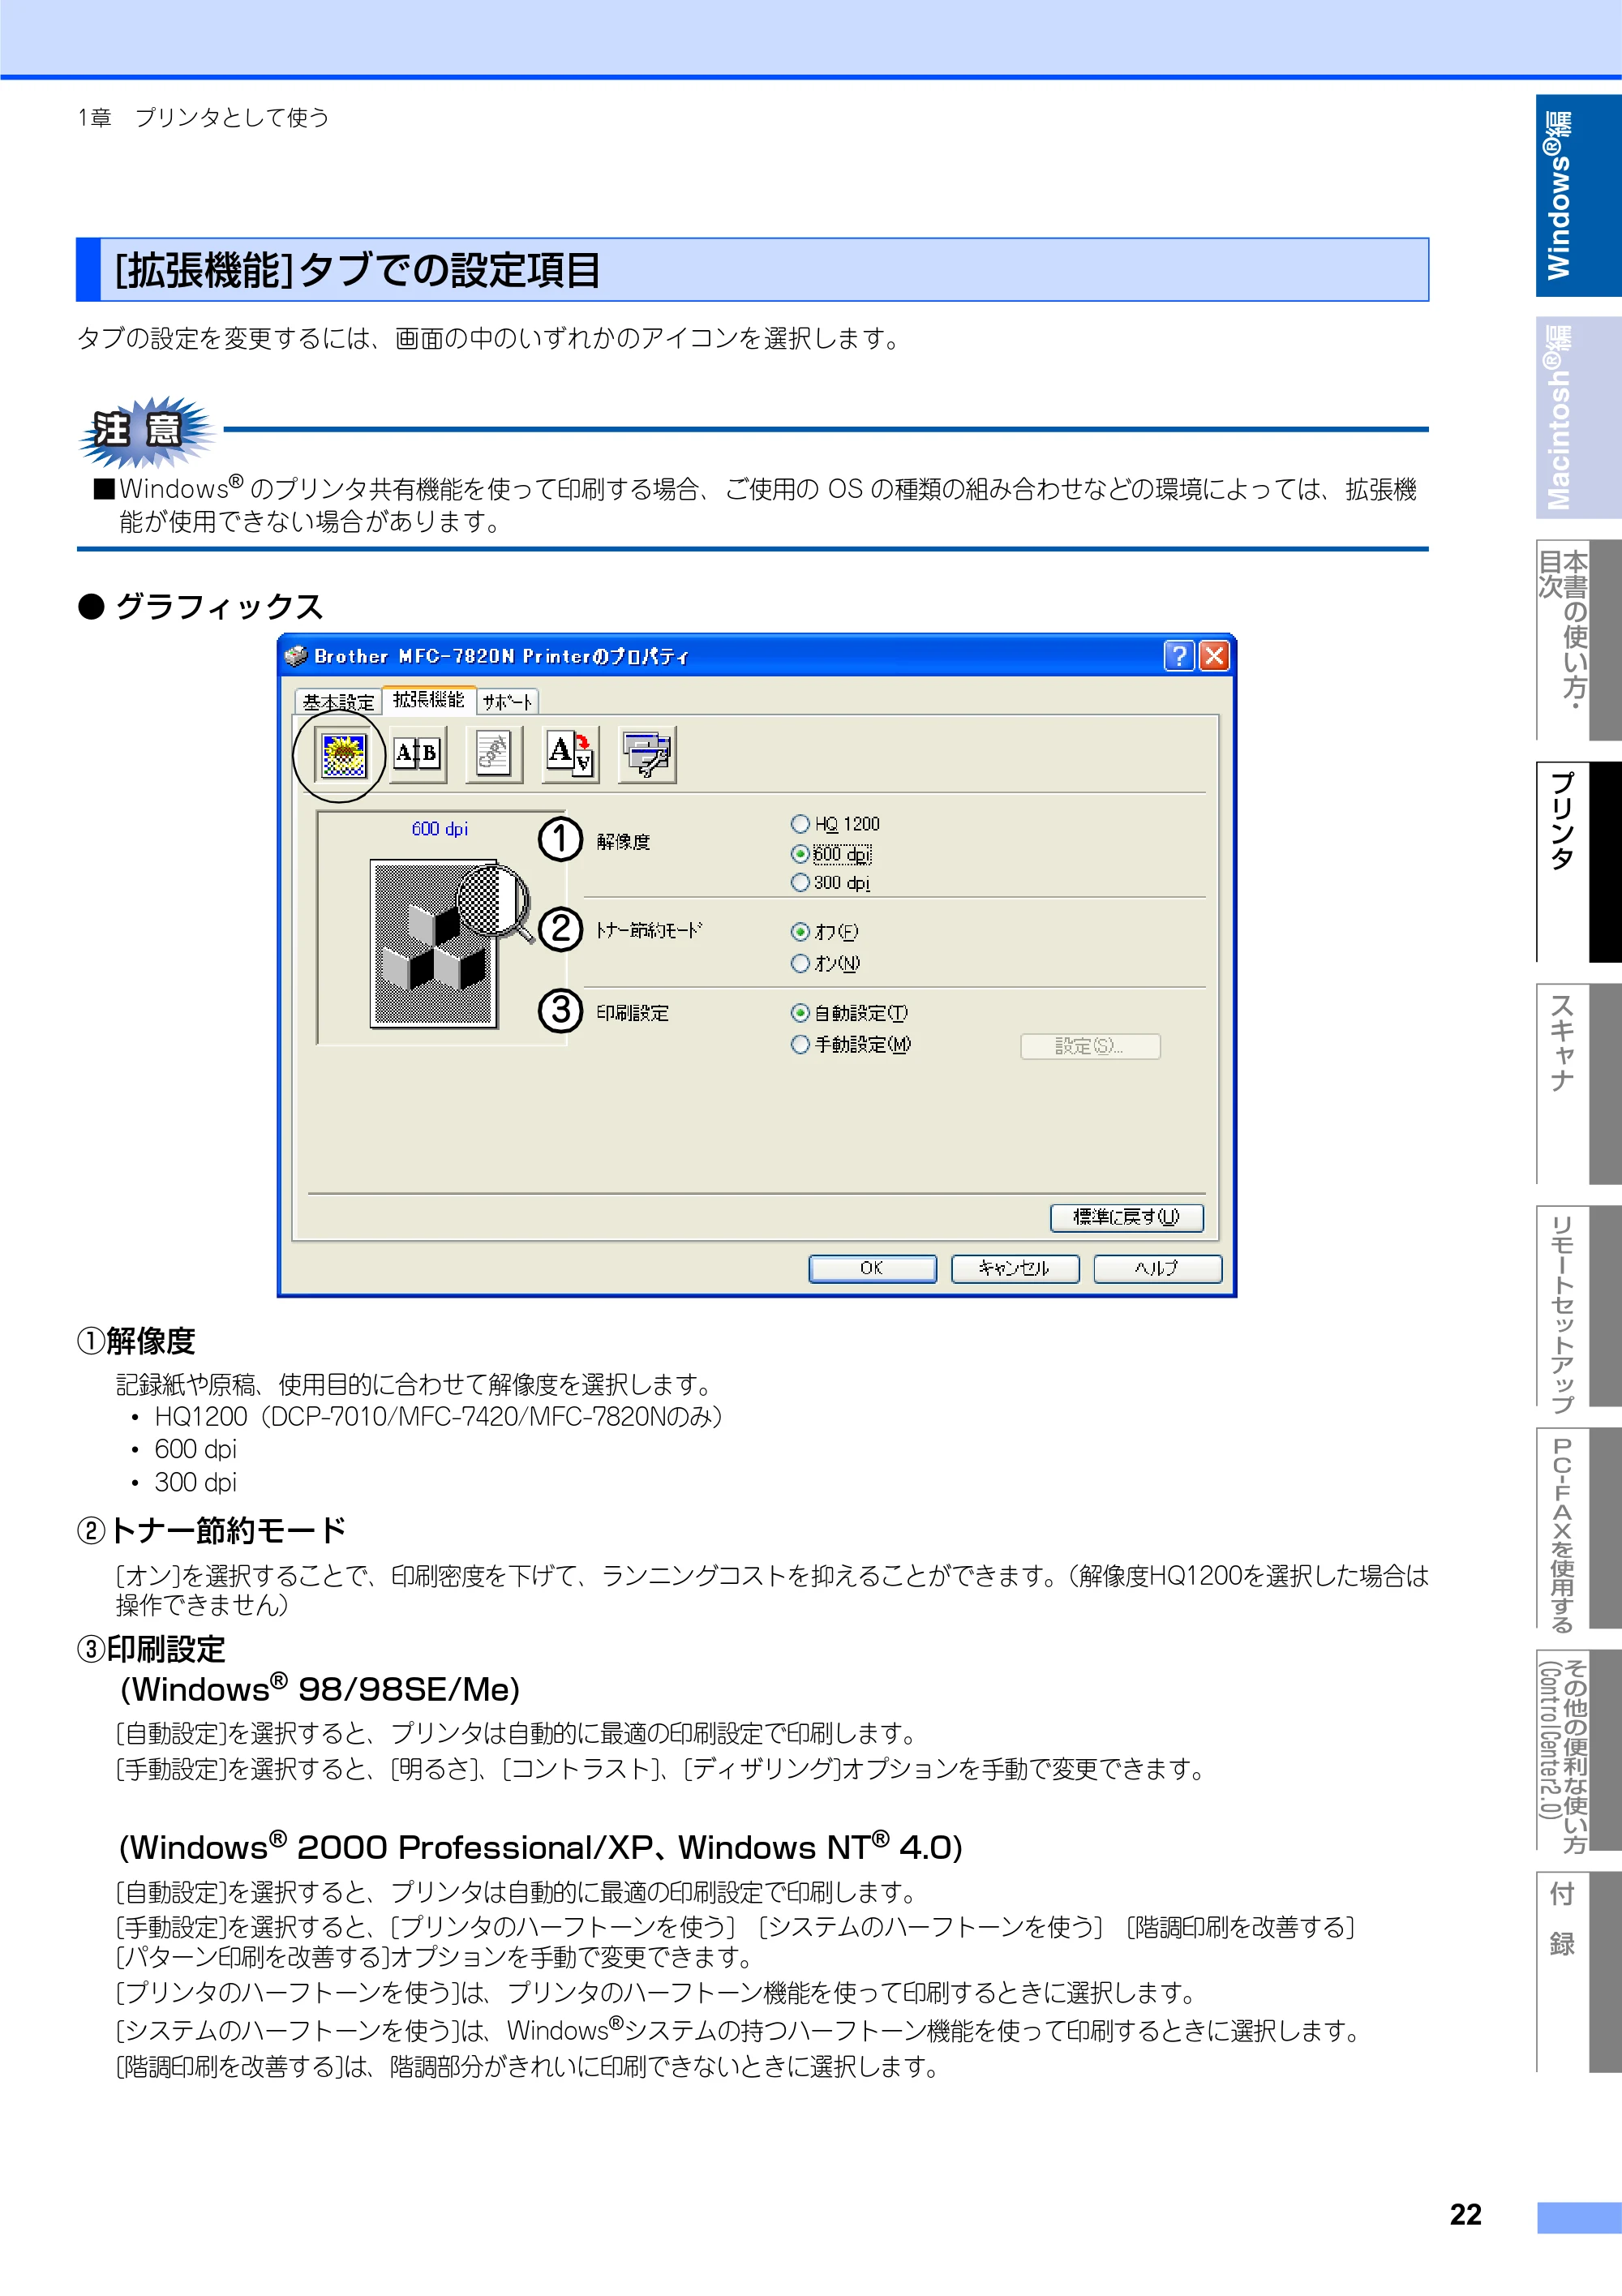1622x2296 pixels.
Task: Set toner save mode to オン(N)
Action: click(x=825, y=963)
